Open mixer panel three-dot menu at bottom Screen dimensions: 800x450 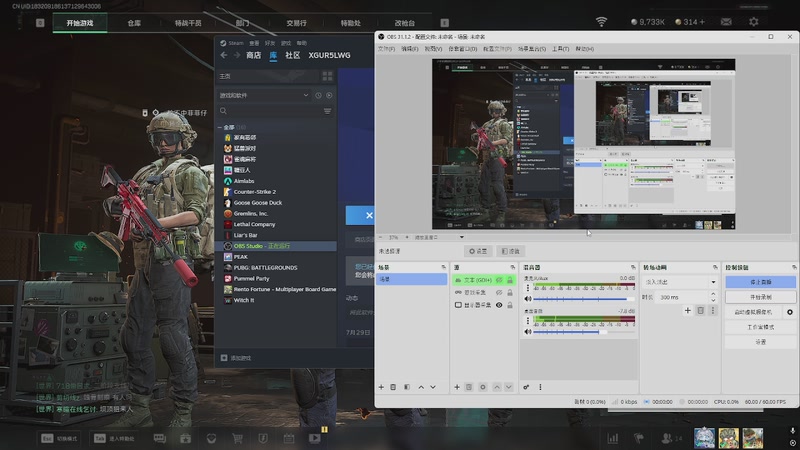540,387
